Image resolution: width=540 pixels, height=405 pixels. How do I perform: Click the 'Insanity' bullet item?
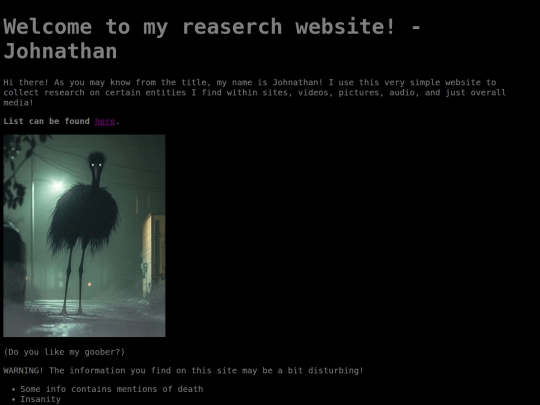point(41,399)
